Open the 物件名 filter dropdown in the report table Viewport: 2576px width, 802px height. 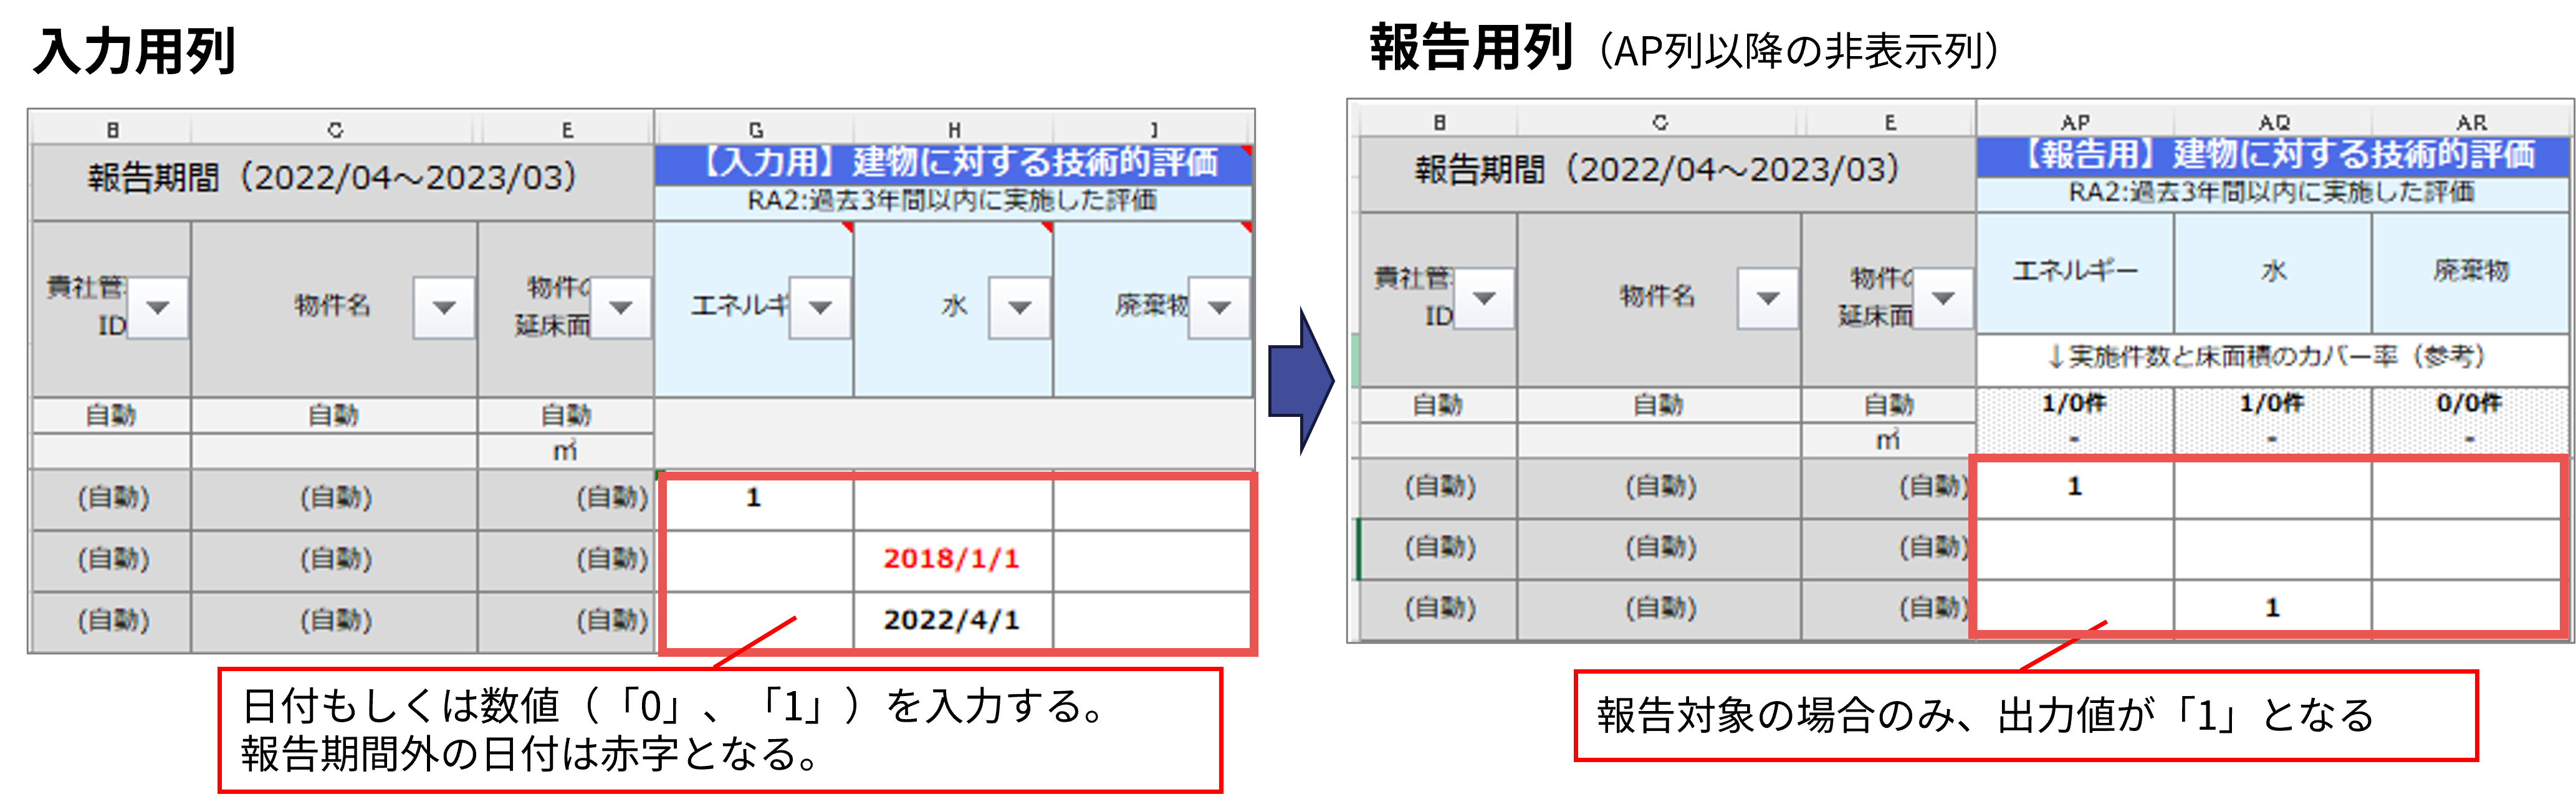(1767, 298)
